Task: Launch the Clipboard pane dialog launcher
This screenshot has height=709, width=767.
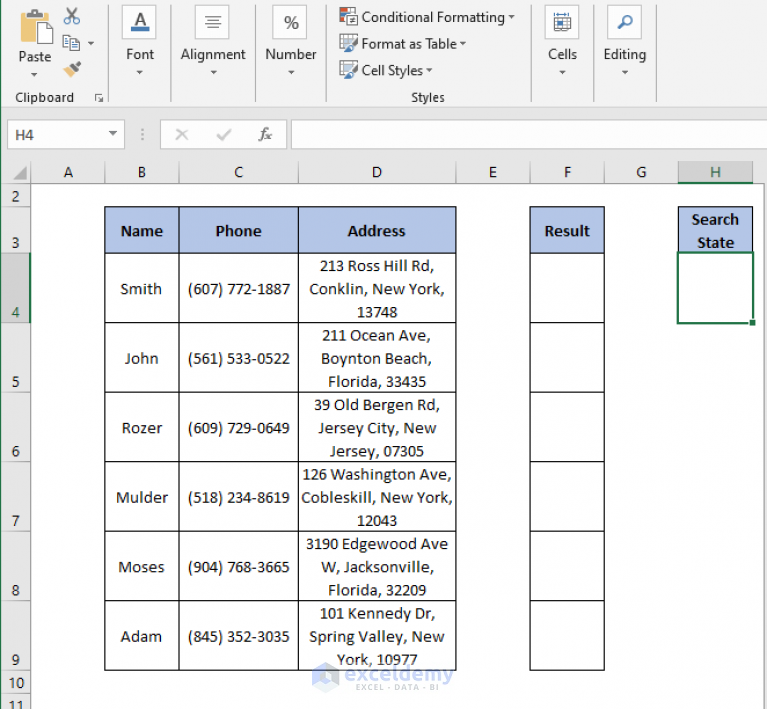Action: point(99,98)
